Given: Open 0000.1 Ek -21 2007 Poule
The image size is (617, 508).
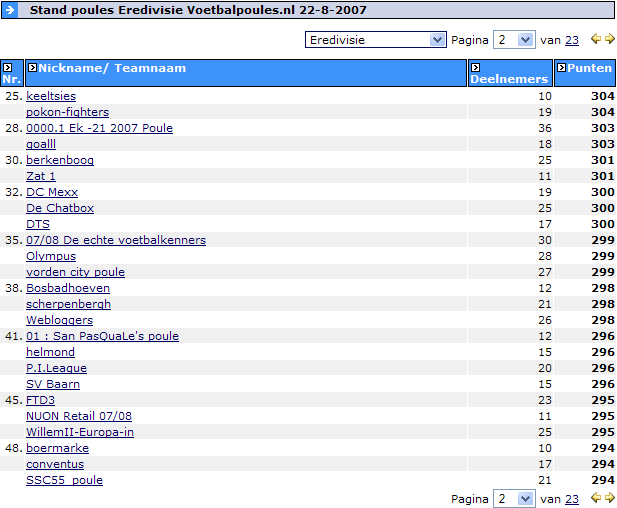Looking at the screenshot, I should [x=99, y=128].
